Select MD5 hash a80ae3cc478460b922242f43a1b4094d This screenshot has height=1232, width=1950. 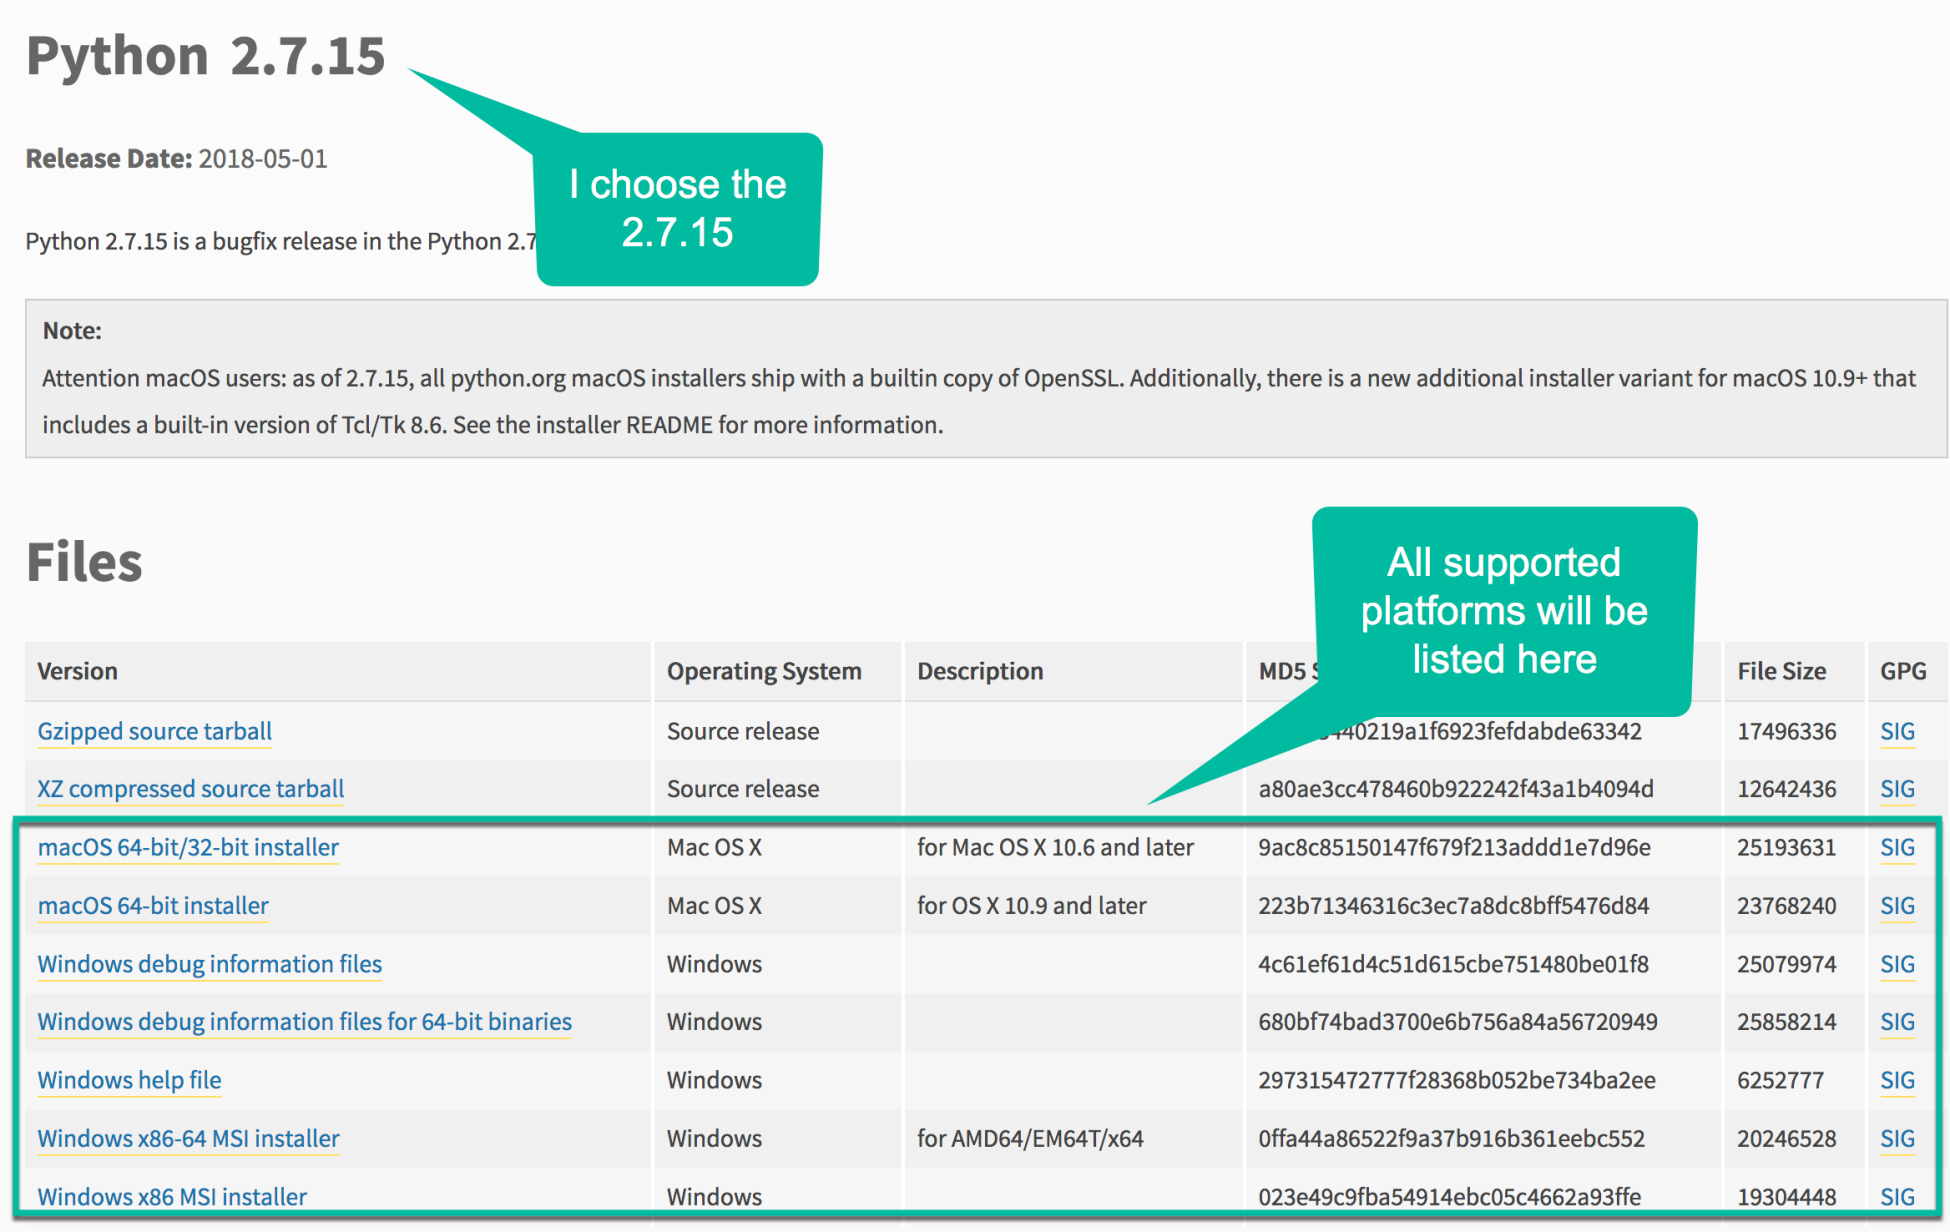tap(1456, 789)
